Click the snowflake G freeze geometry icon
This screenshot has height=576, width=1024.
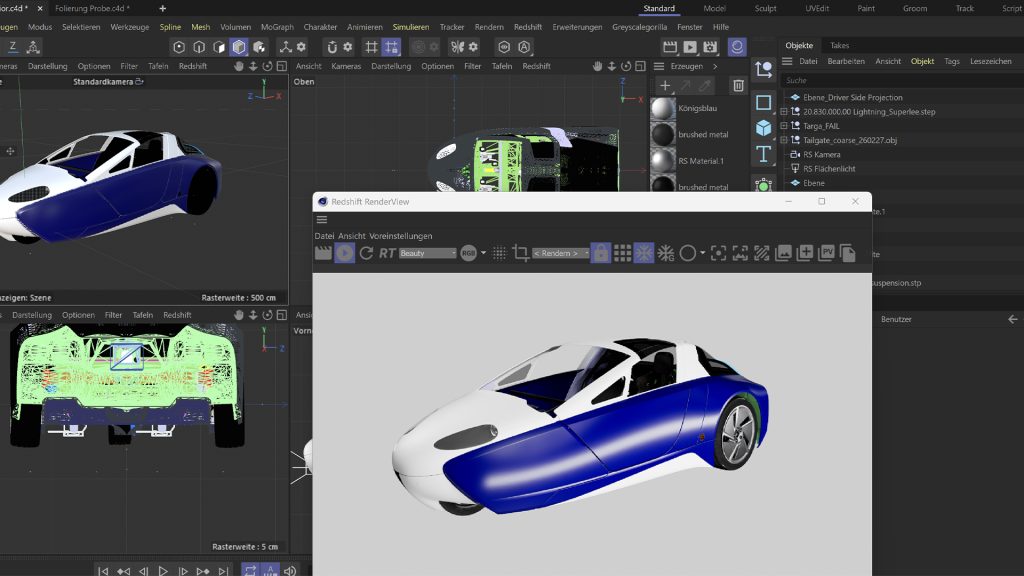click(x=666, y=253)
